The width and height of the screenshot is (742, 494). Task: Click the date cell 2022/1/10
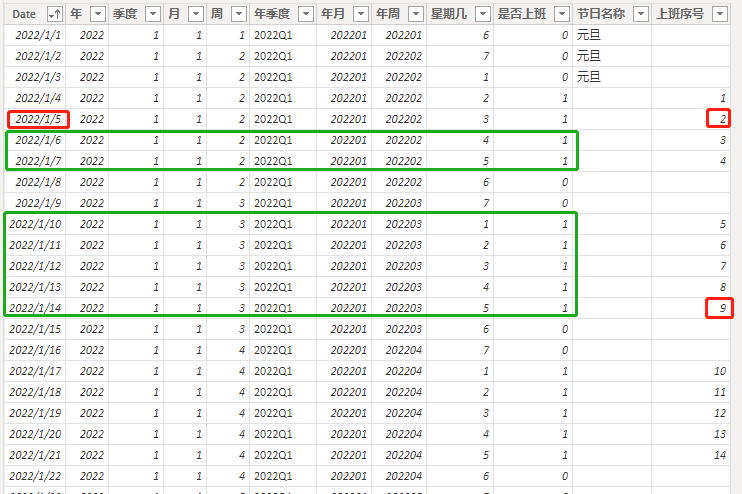35,224
